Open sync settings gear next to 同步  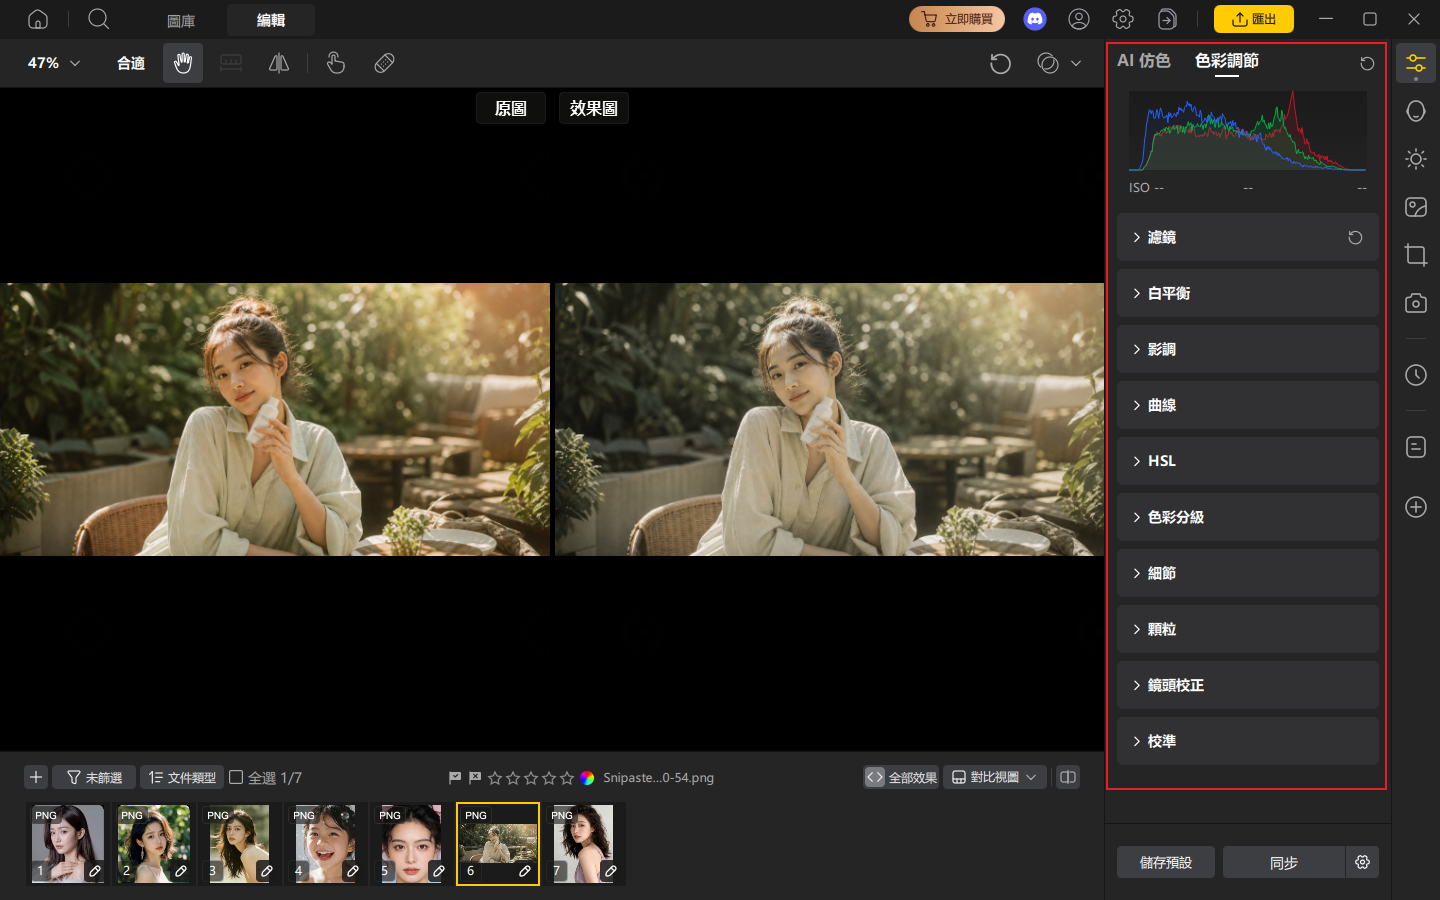coord(1362,862)
